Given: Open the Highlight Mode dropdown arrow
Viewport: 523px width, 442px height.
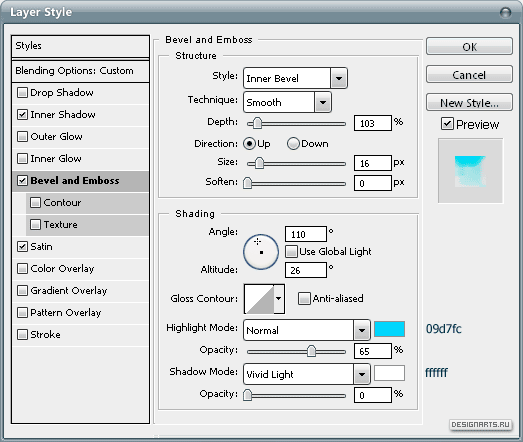Looking at the screenshot, I should pyautogui.click(x=362, y=330).
